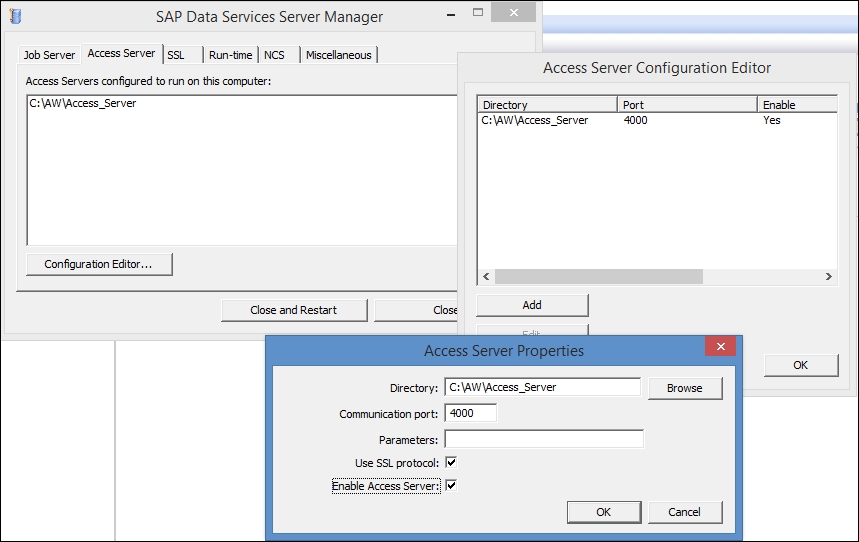Close the Access Server Properties dialog
The width and height of the screenshot is (859, 542).
click(x=720, y=347)
